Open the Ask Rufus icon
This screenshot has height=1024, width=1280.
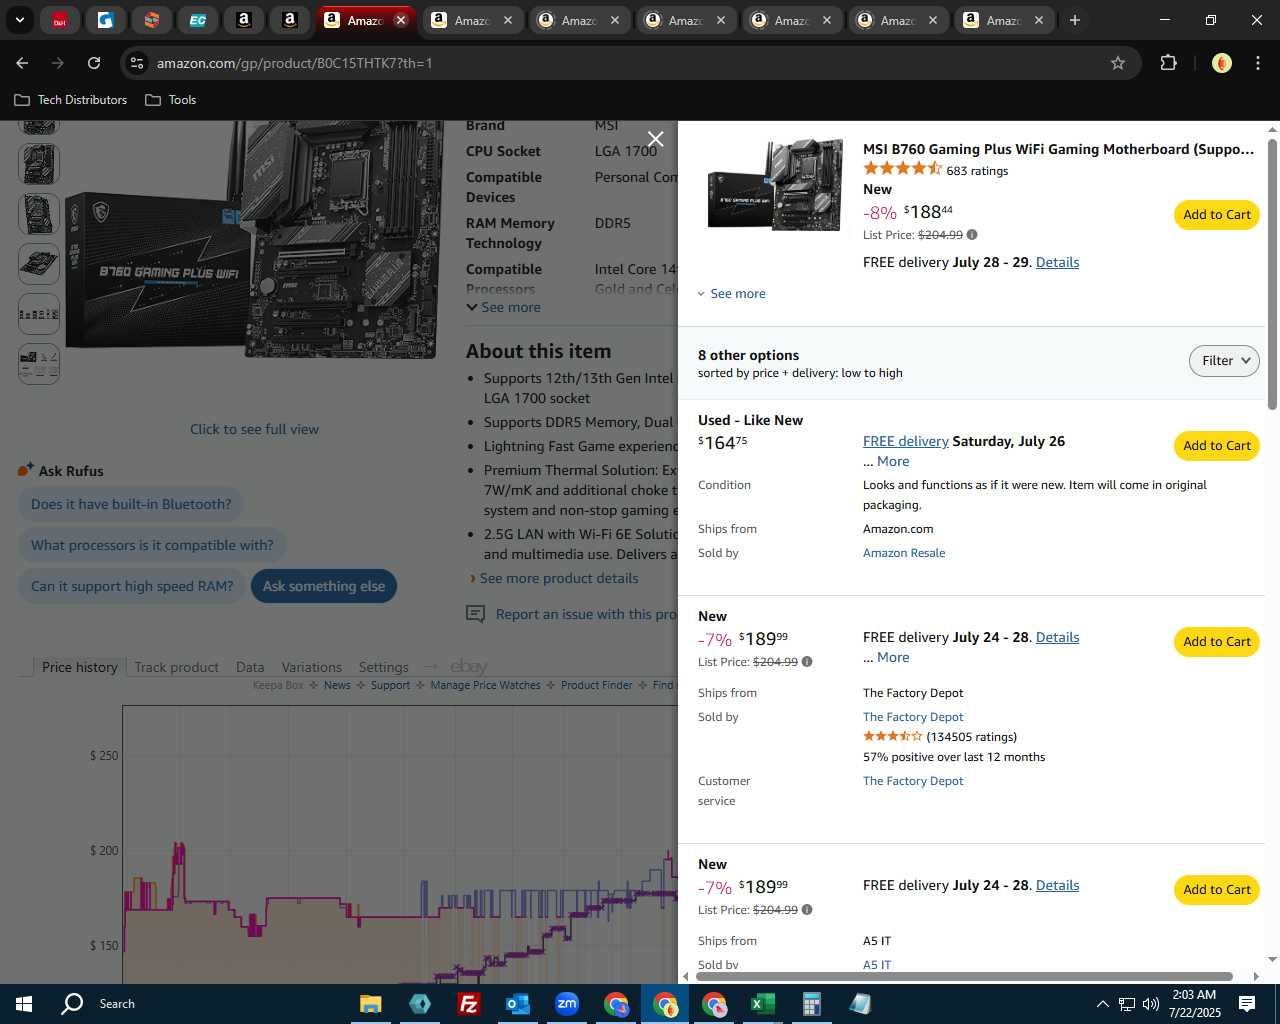[25, 470]
